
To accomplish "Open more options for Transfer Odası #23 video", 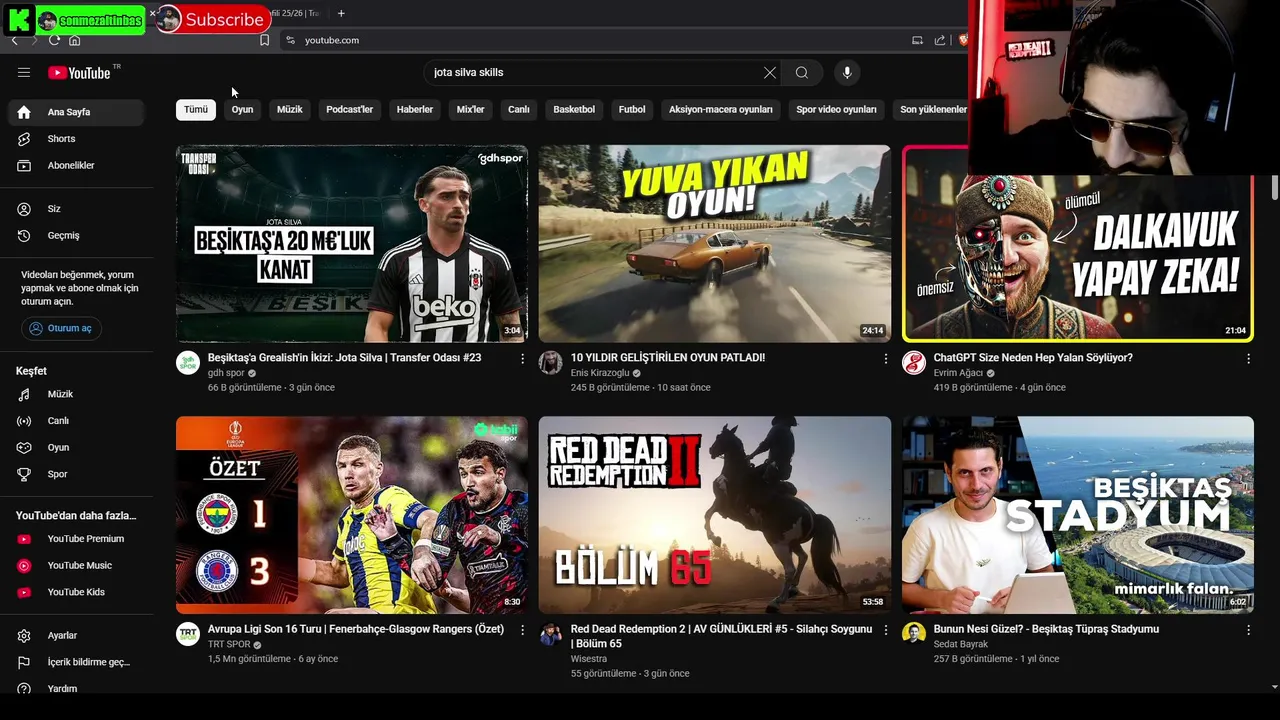I will [522, 358].
